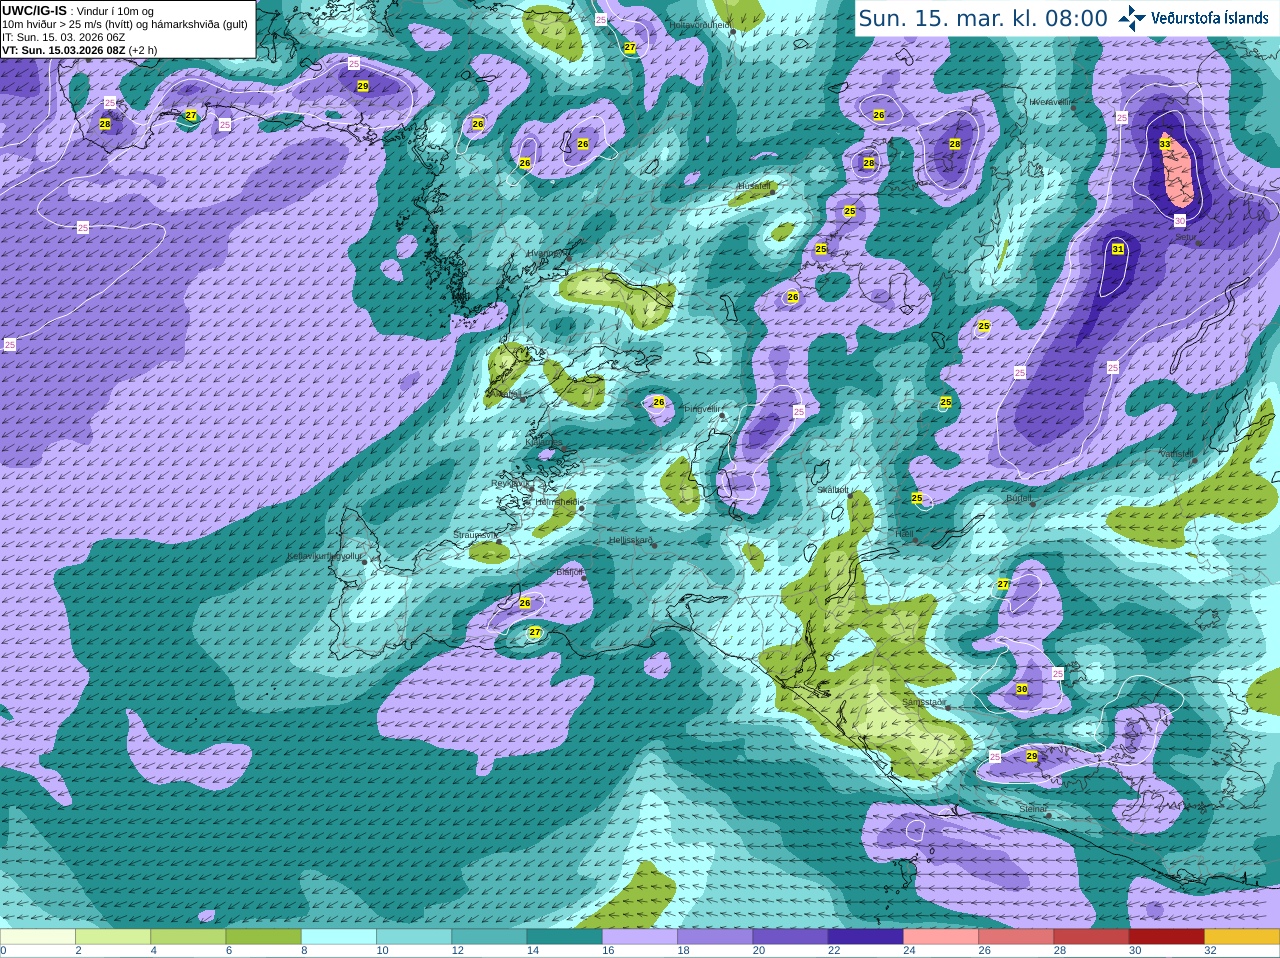
Task: Click the Hólmsheiði station label
Action: tap(556, 501)
